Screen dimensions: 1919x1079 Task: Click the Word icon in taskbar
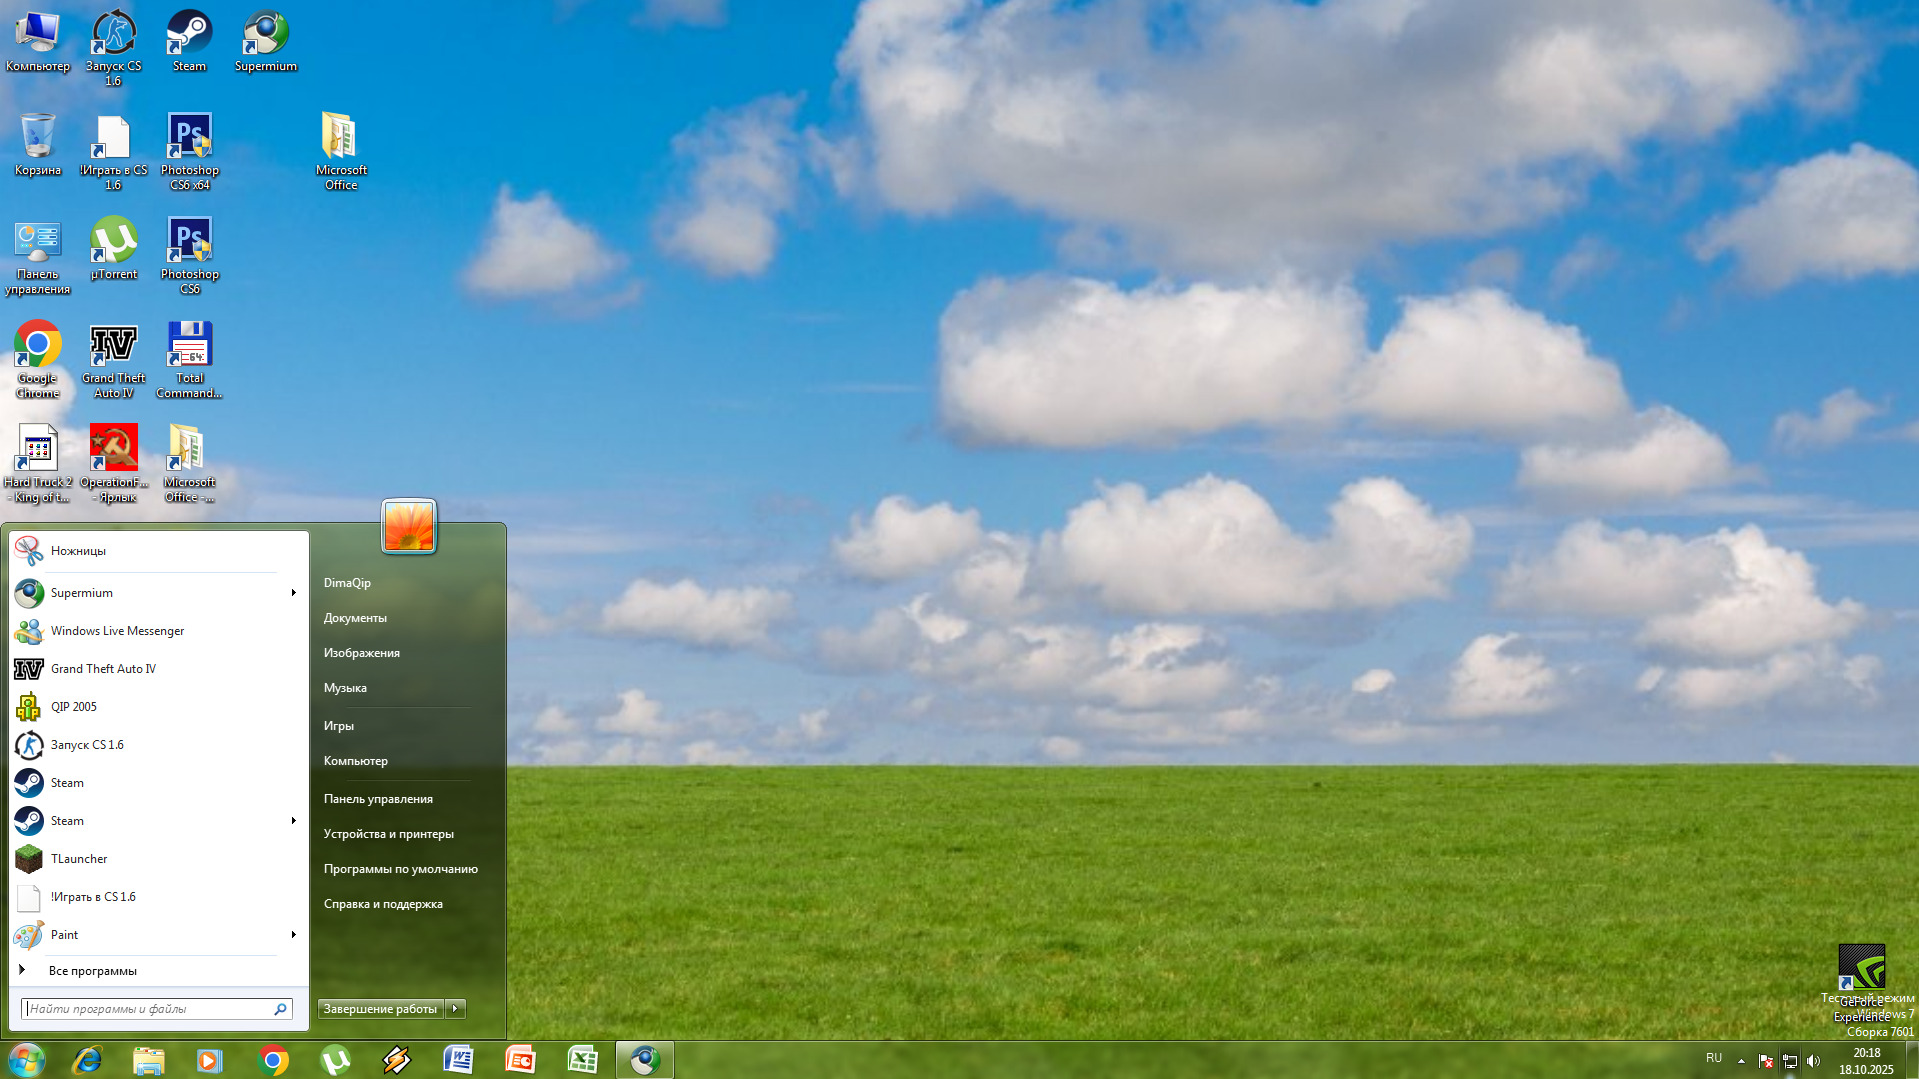click(x=458, y=1060)
